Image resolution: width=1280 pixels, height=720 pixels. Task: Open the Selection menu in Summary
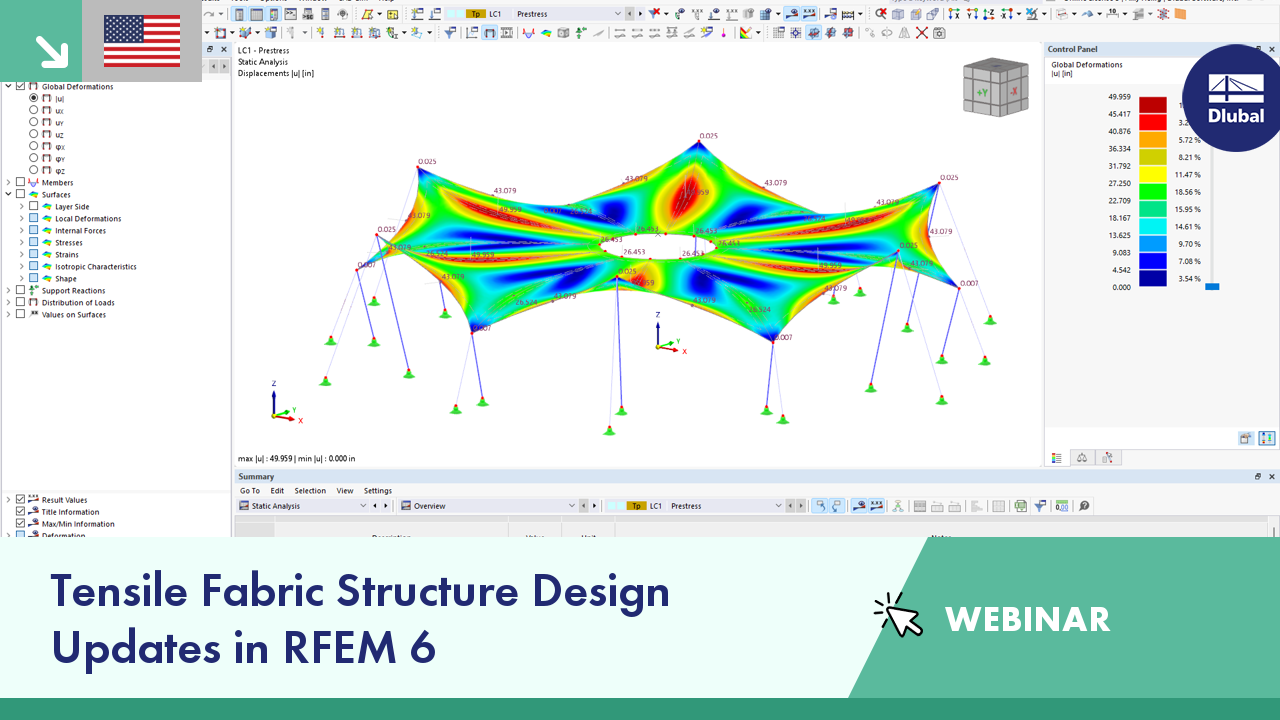[x=310, y=491]
